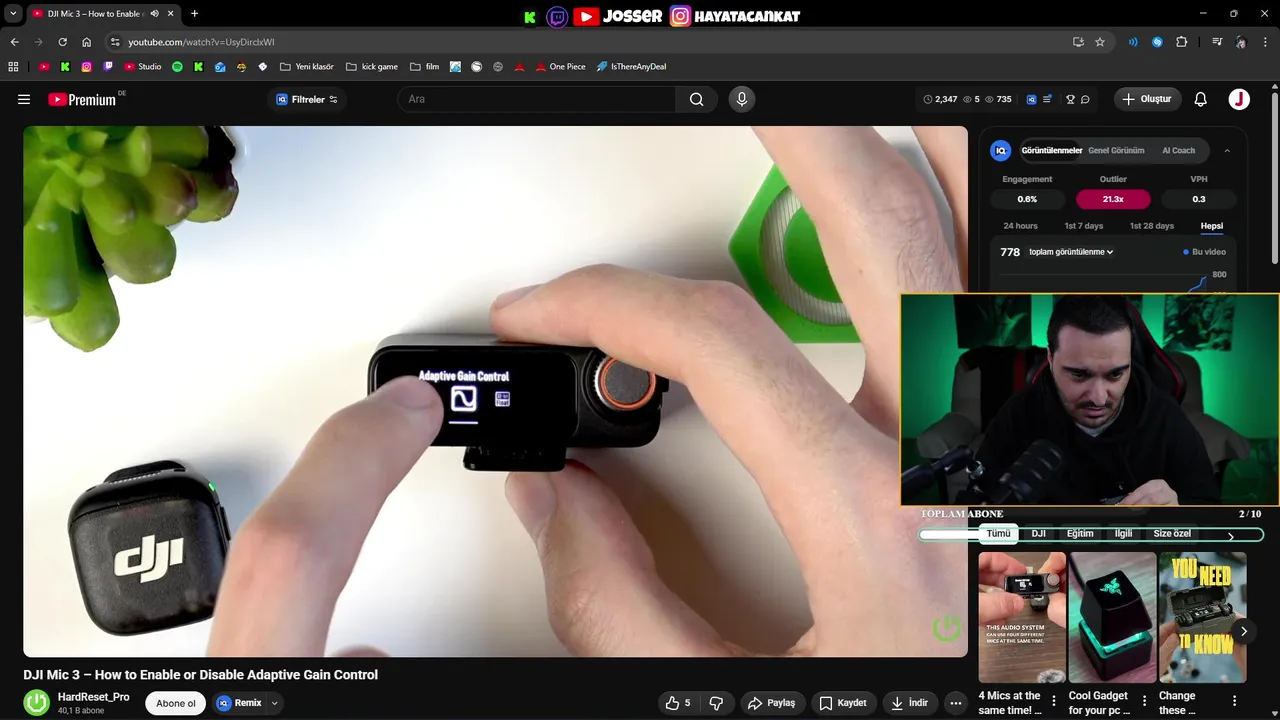1280x720 pixels.
Task: Open options for '4 Mics at the same time' video
Action: (1054, 701)
